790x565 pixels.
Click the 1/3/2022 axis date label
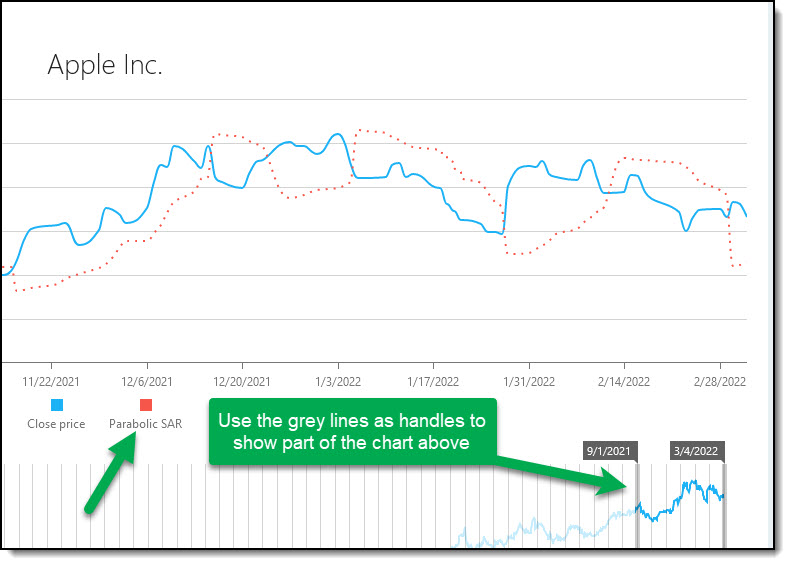coord(338,382)
